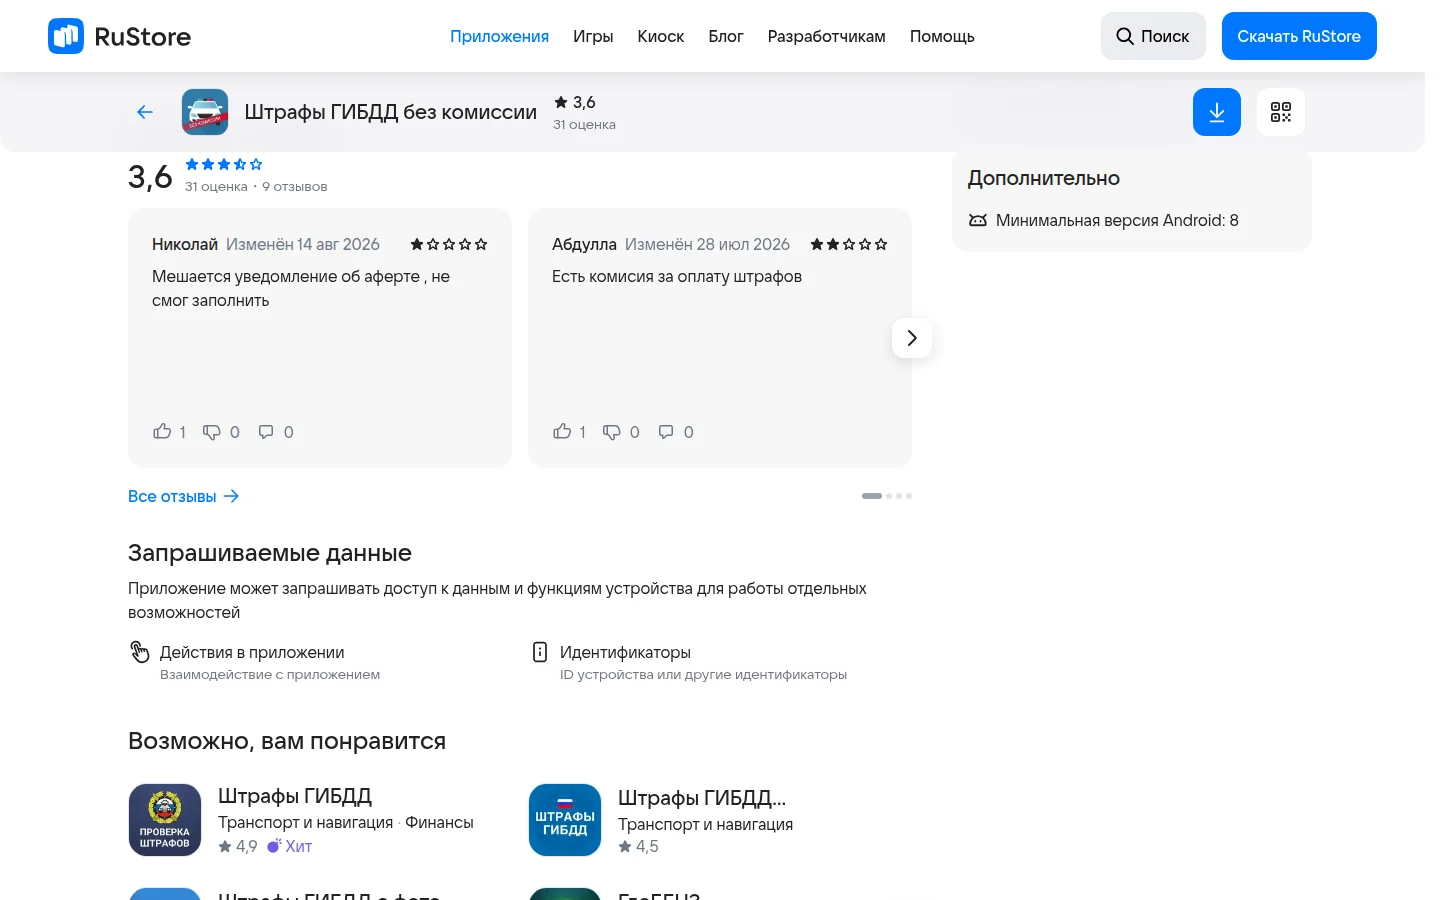Click Абдулла's review text about комиссия
Viewport: 1440px width, 900px height.
click(677, 276)
